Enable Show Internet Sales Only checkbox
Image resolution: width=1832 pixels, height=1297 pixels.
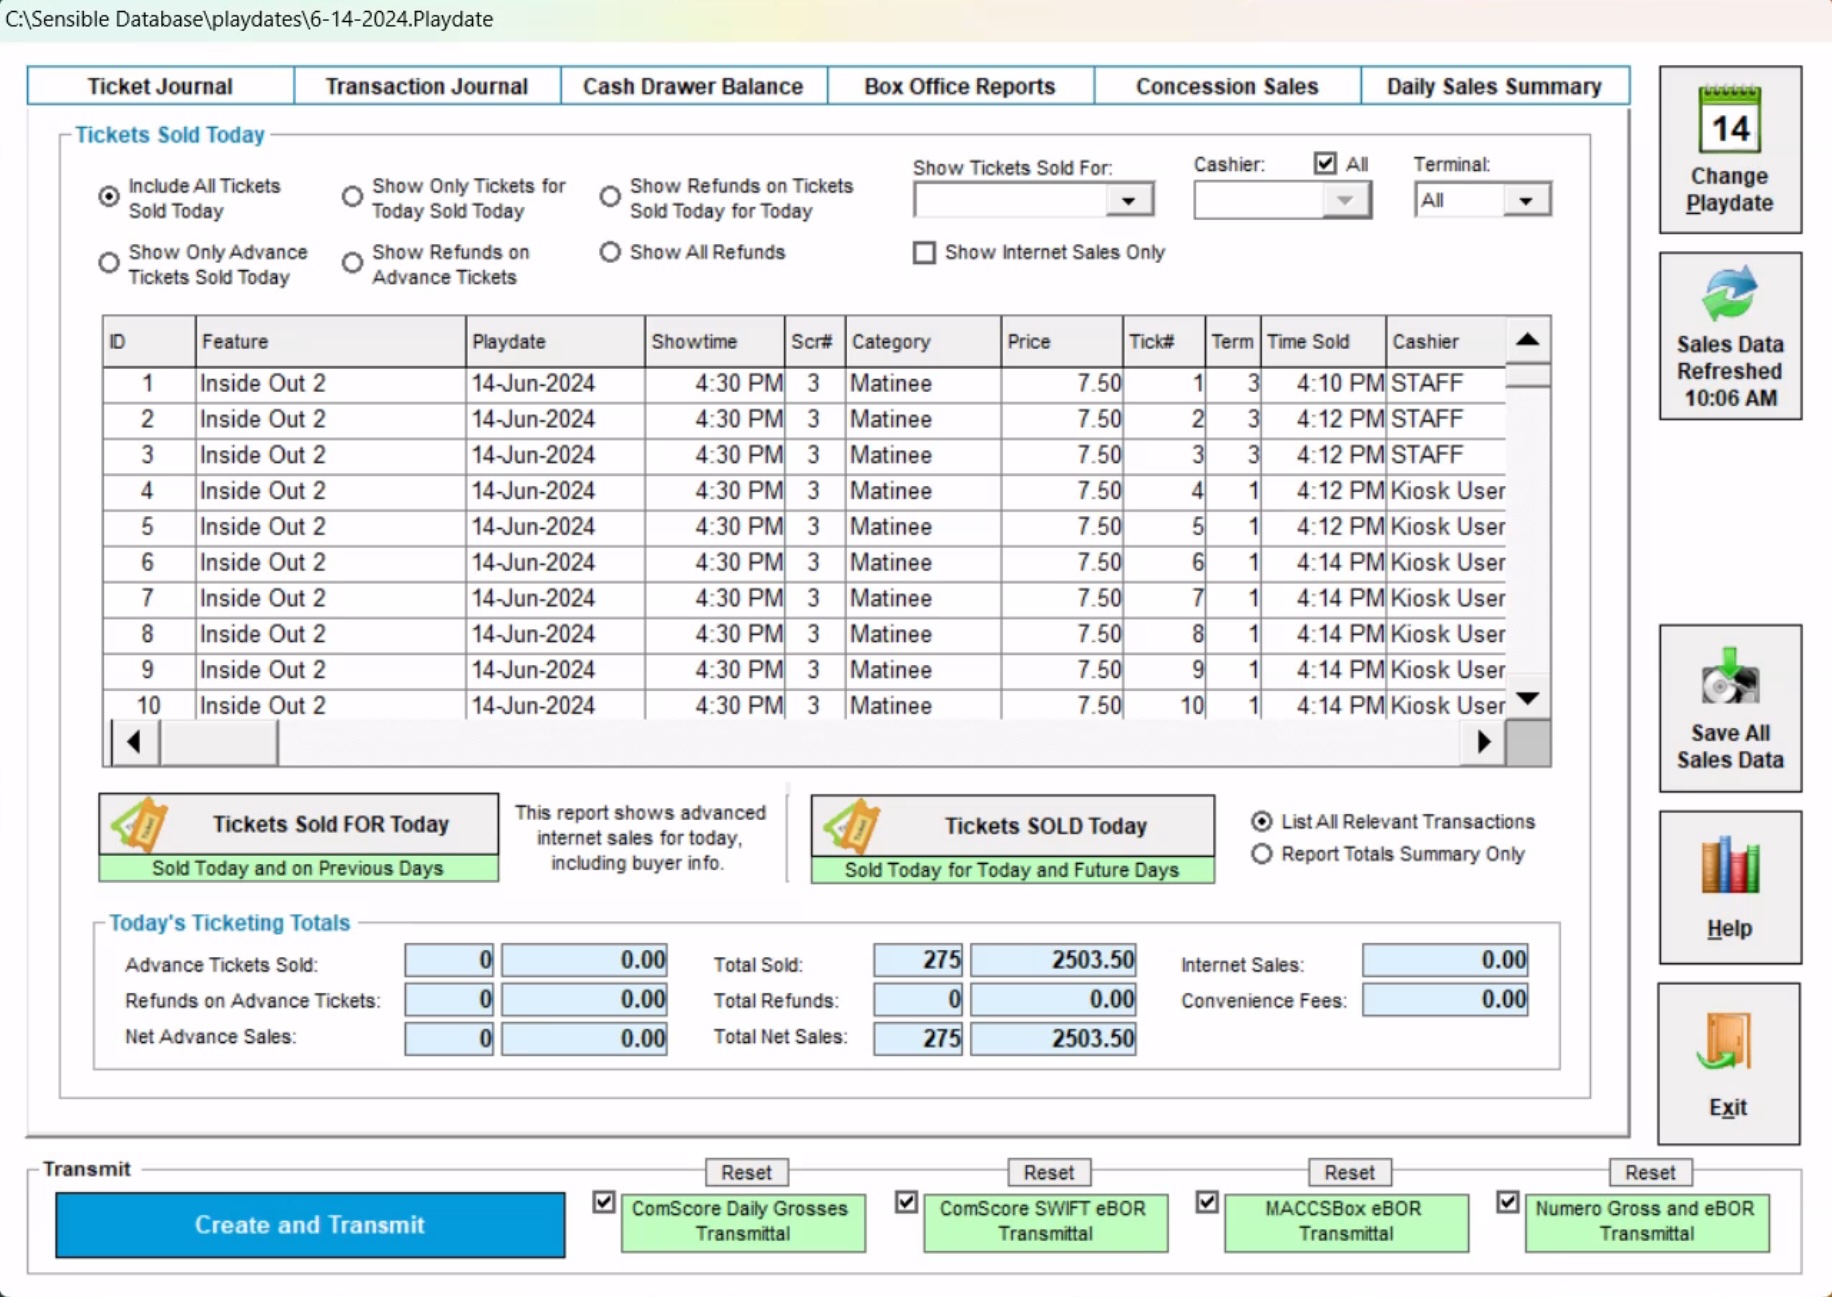tap(924, 253)
